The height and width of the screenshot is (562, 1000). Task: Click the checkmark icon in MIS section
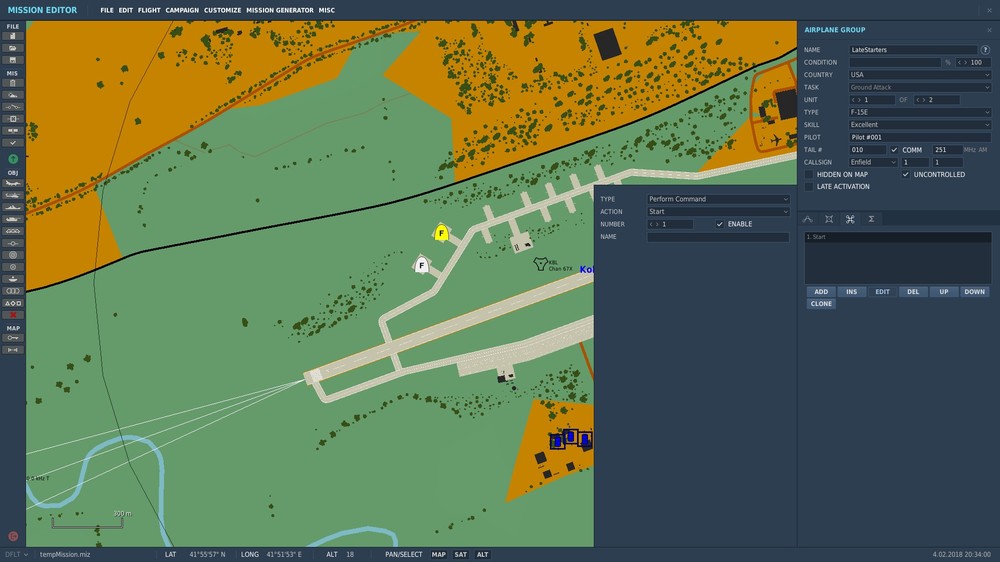12,143
